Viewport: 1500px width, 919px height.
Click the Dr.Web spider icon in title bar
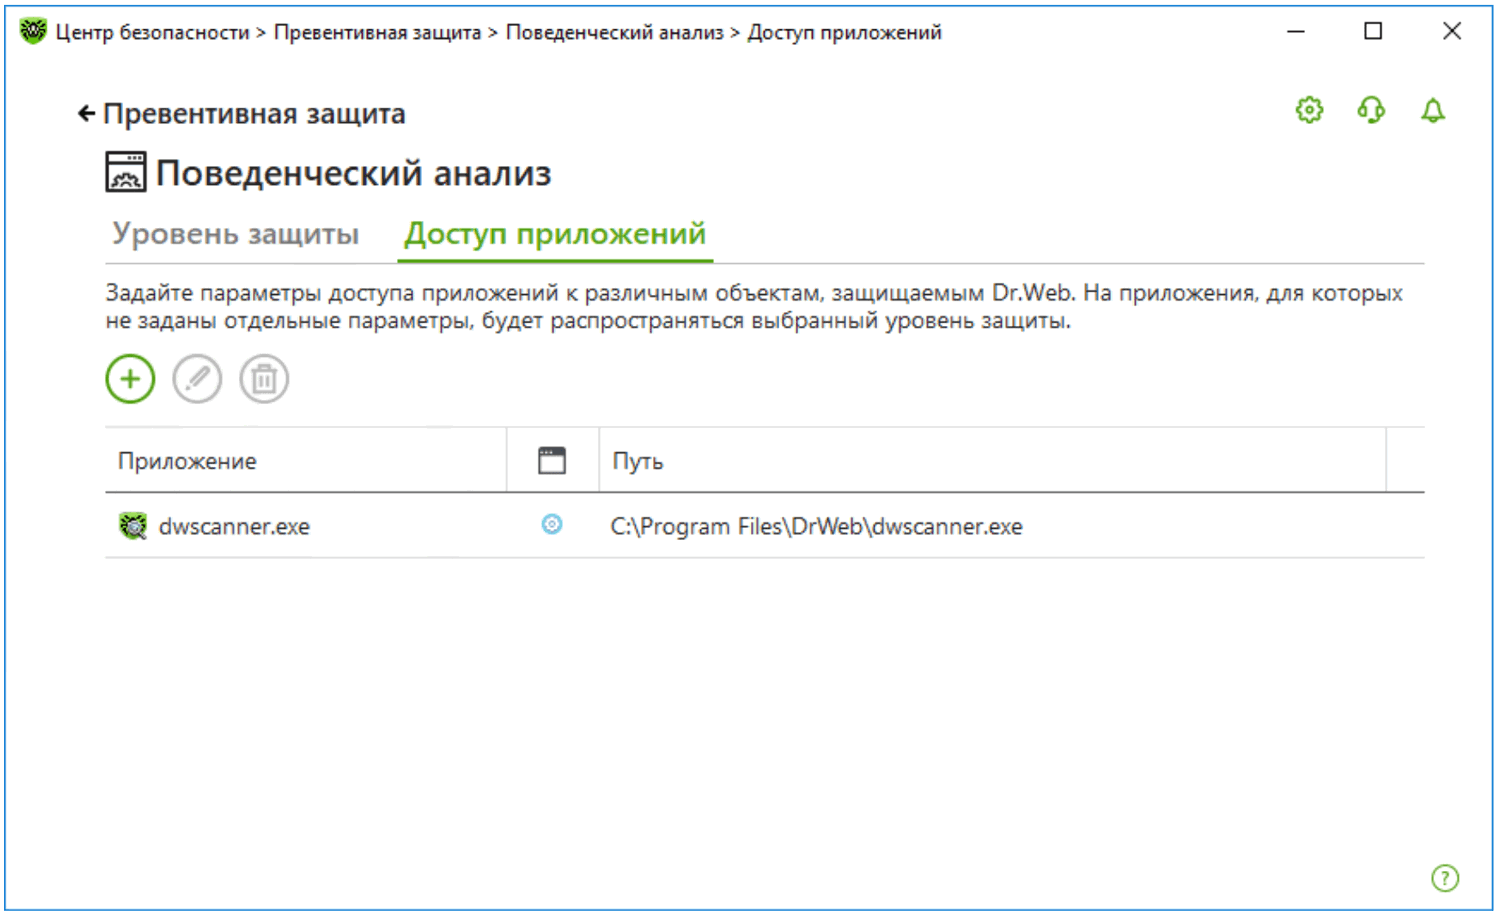[33, 31]
